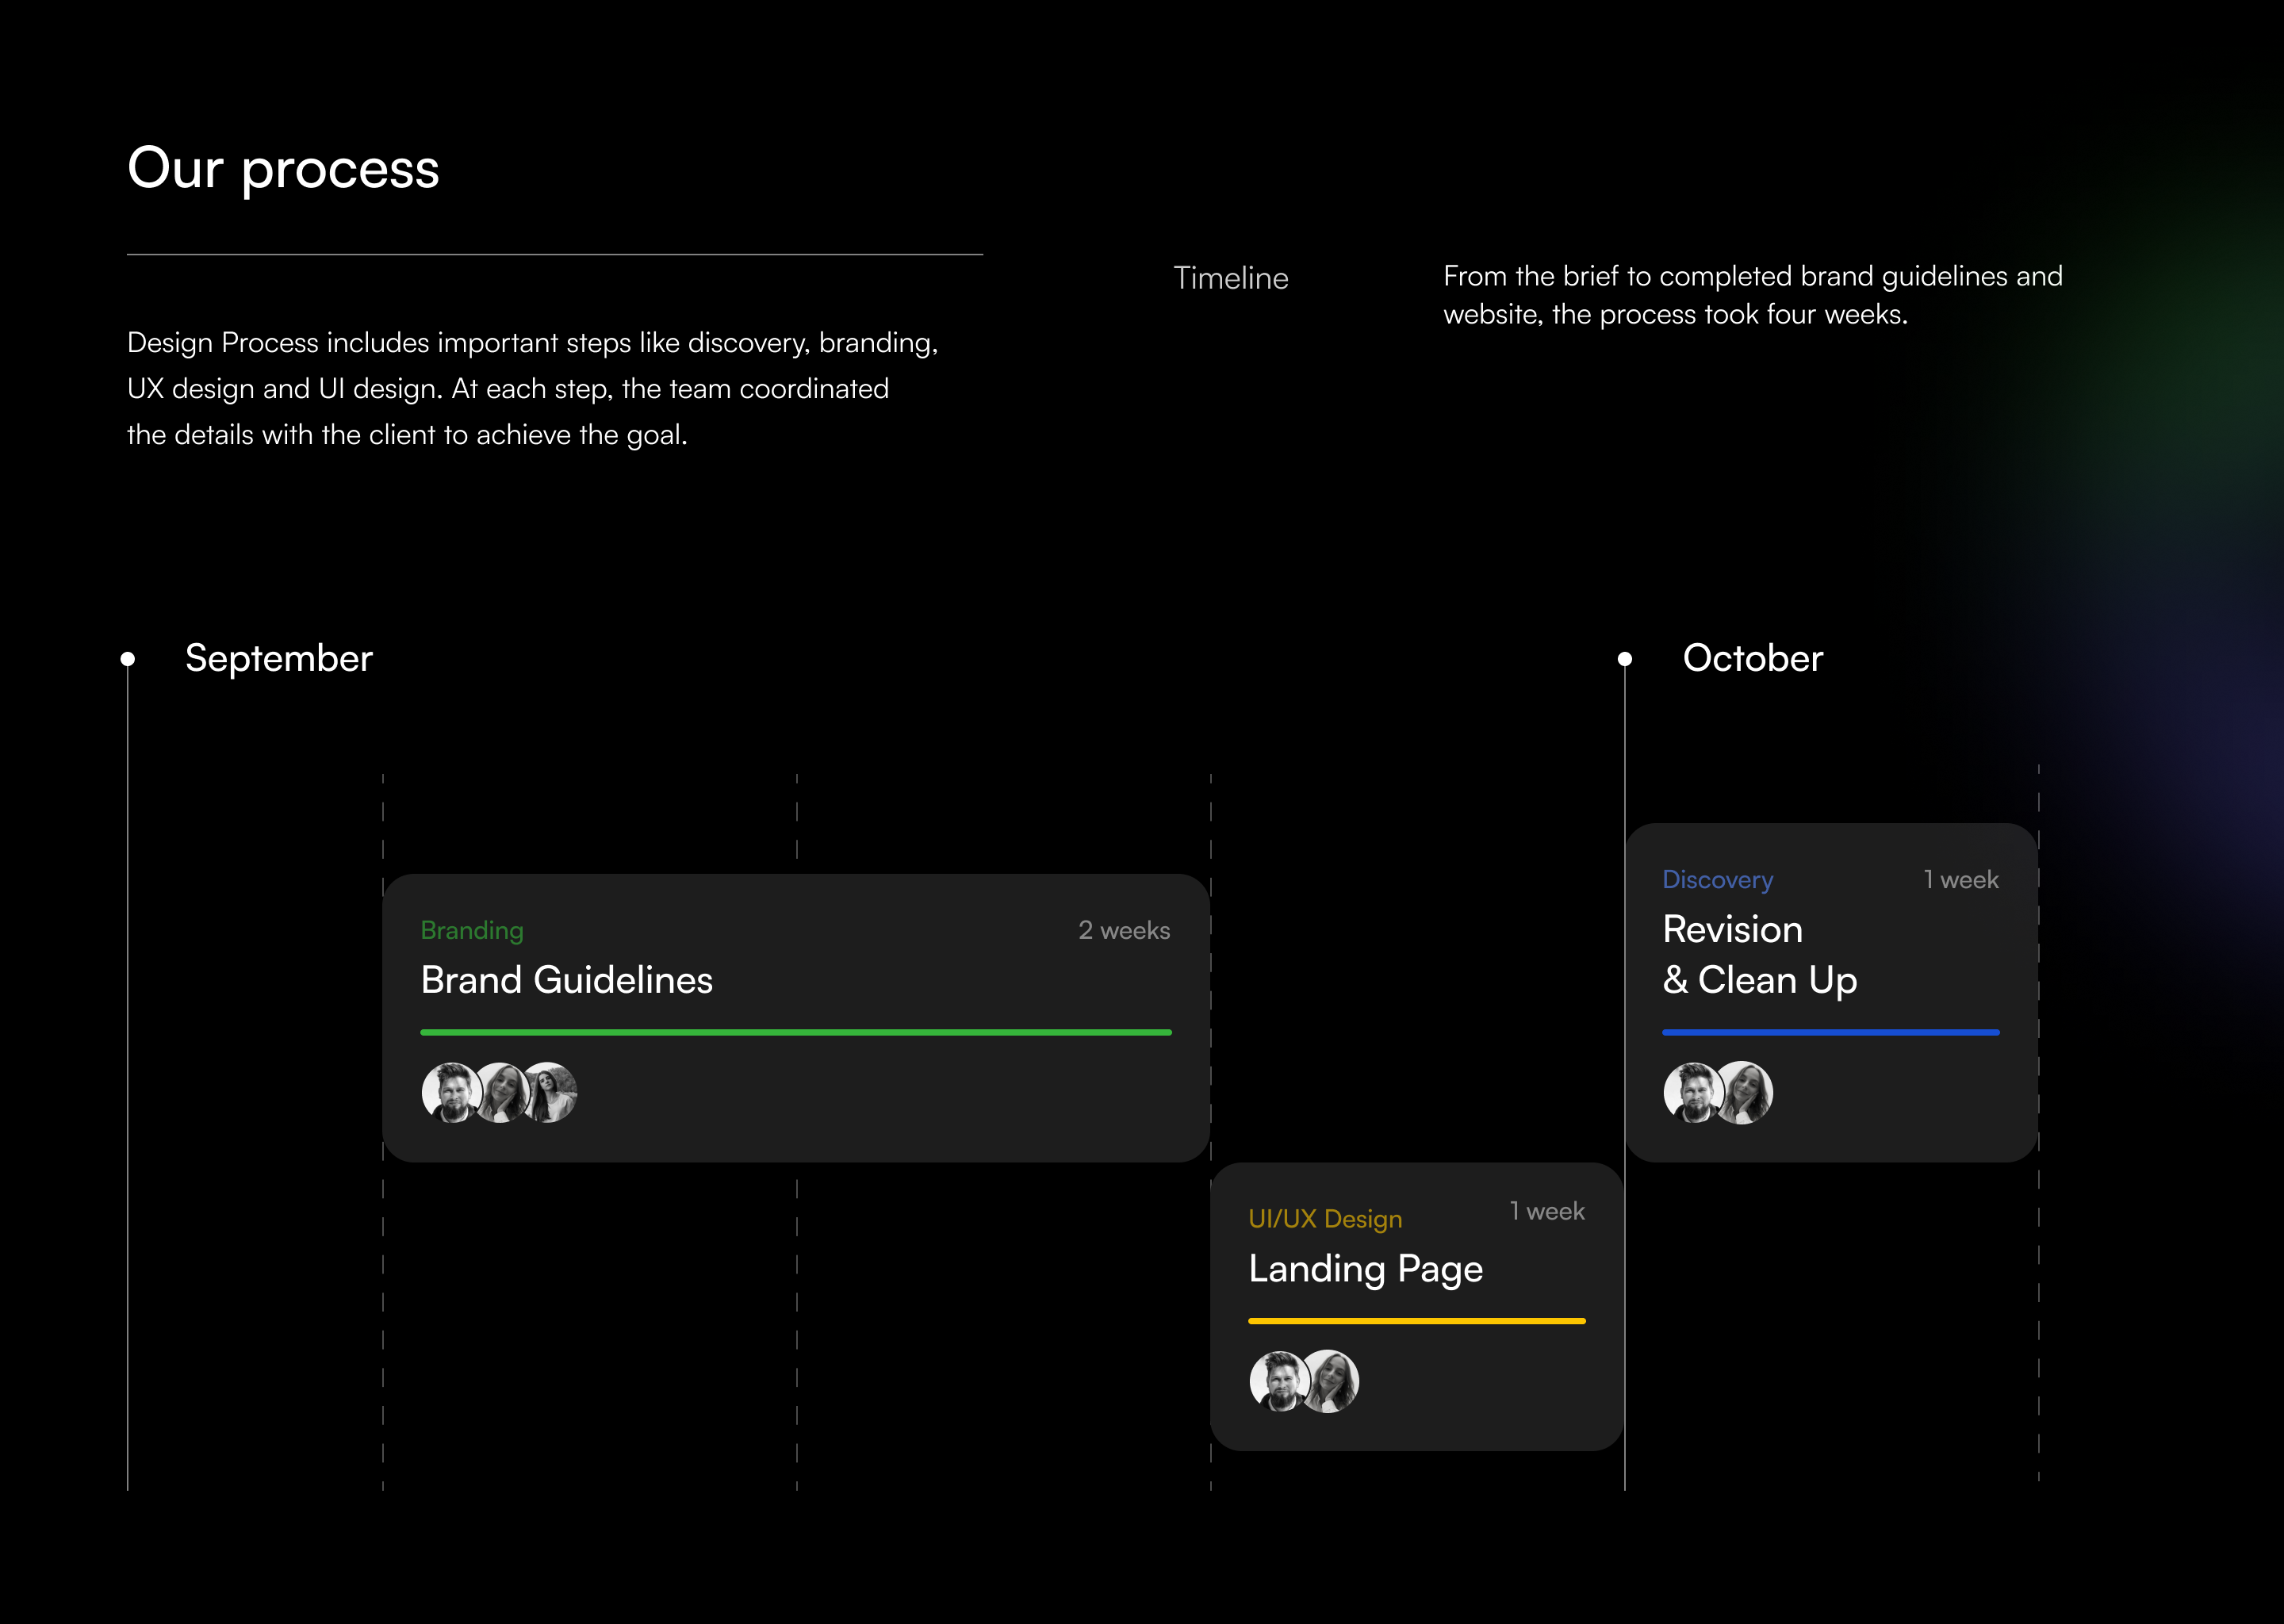
Task: Click the rightmost avatar in Brand Guidelines card
Action: (x=551, y=1093)
